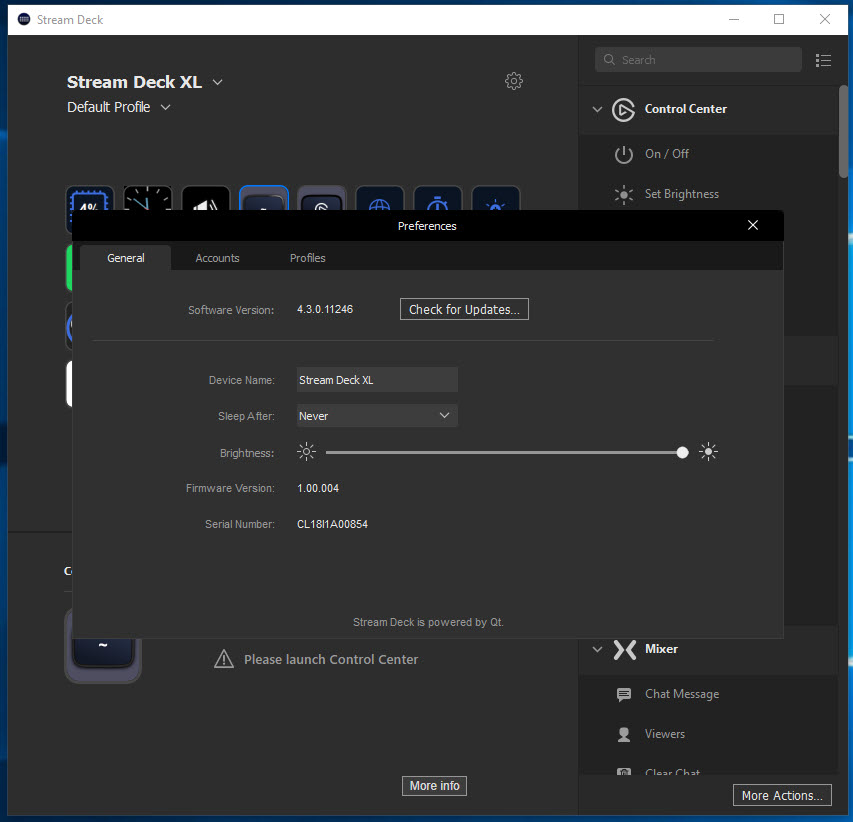Open preferences with the gear icon
The height and width of the screenshot is (822, 853).
[514, 81]
